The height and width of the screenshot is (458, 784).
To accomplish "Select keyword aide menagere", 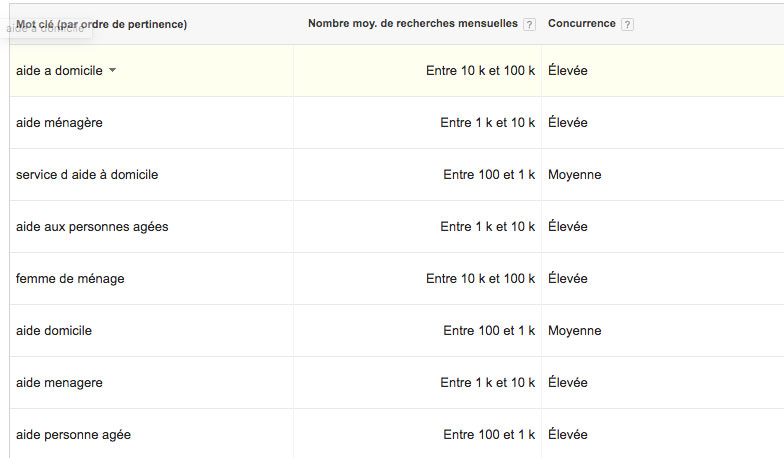I will coord(59,382).
